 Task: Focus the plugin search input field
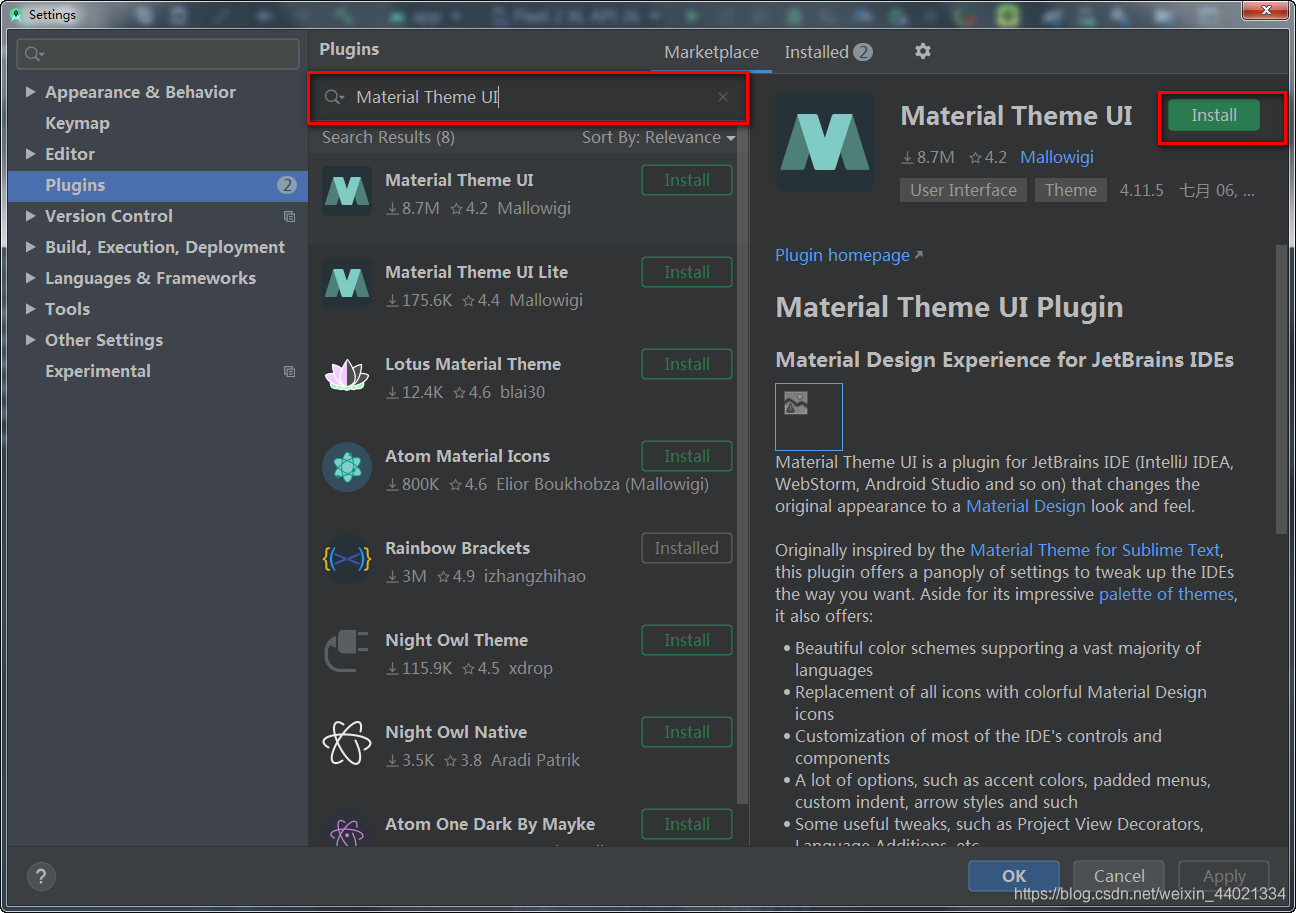pos(528,97)
